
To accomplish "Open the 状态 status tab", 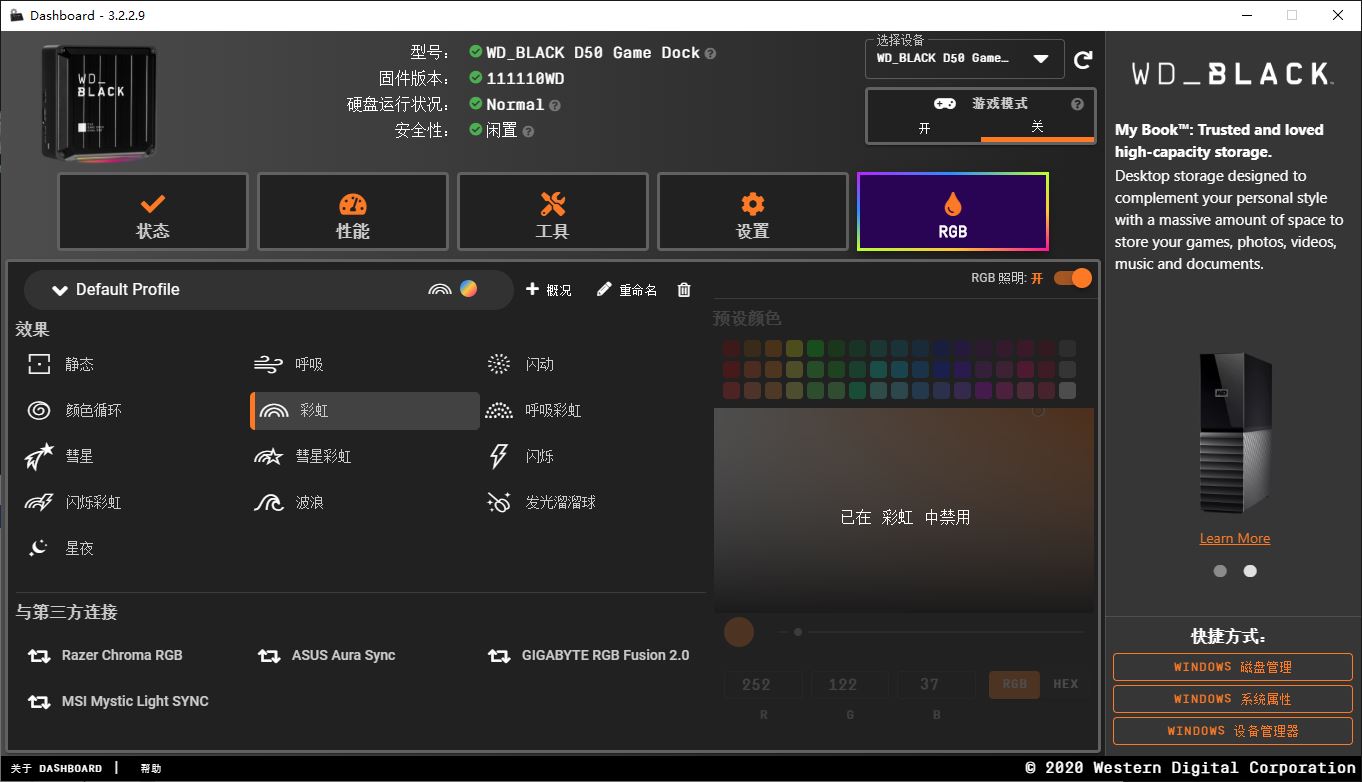I will pyautogui.click(x=153, y=212).
